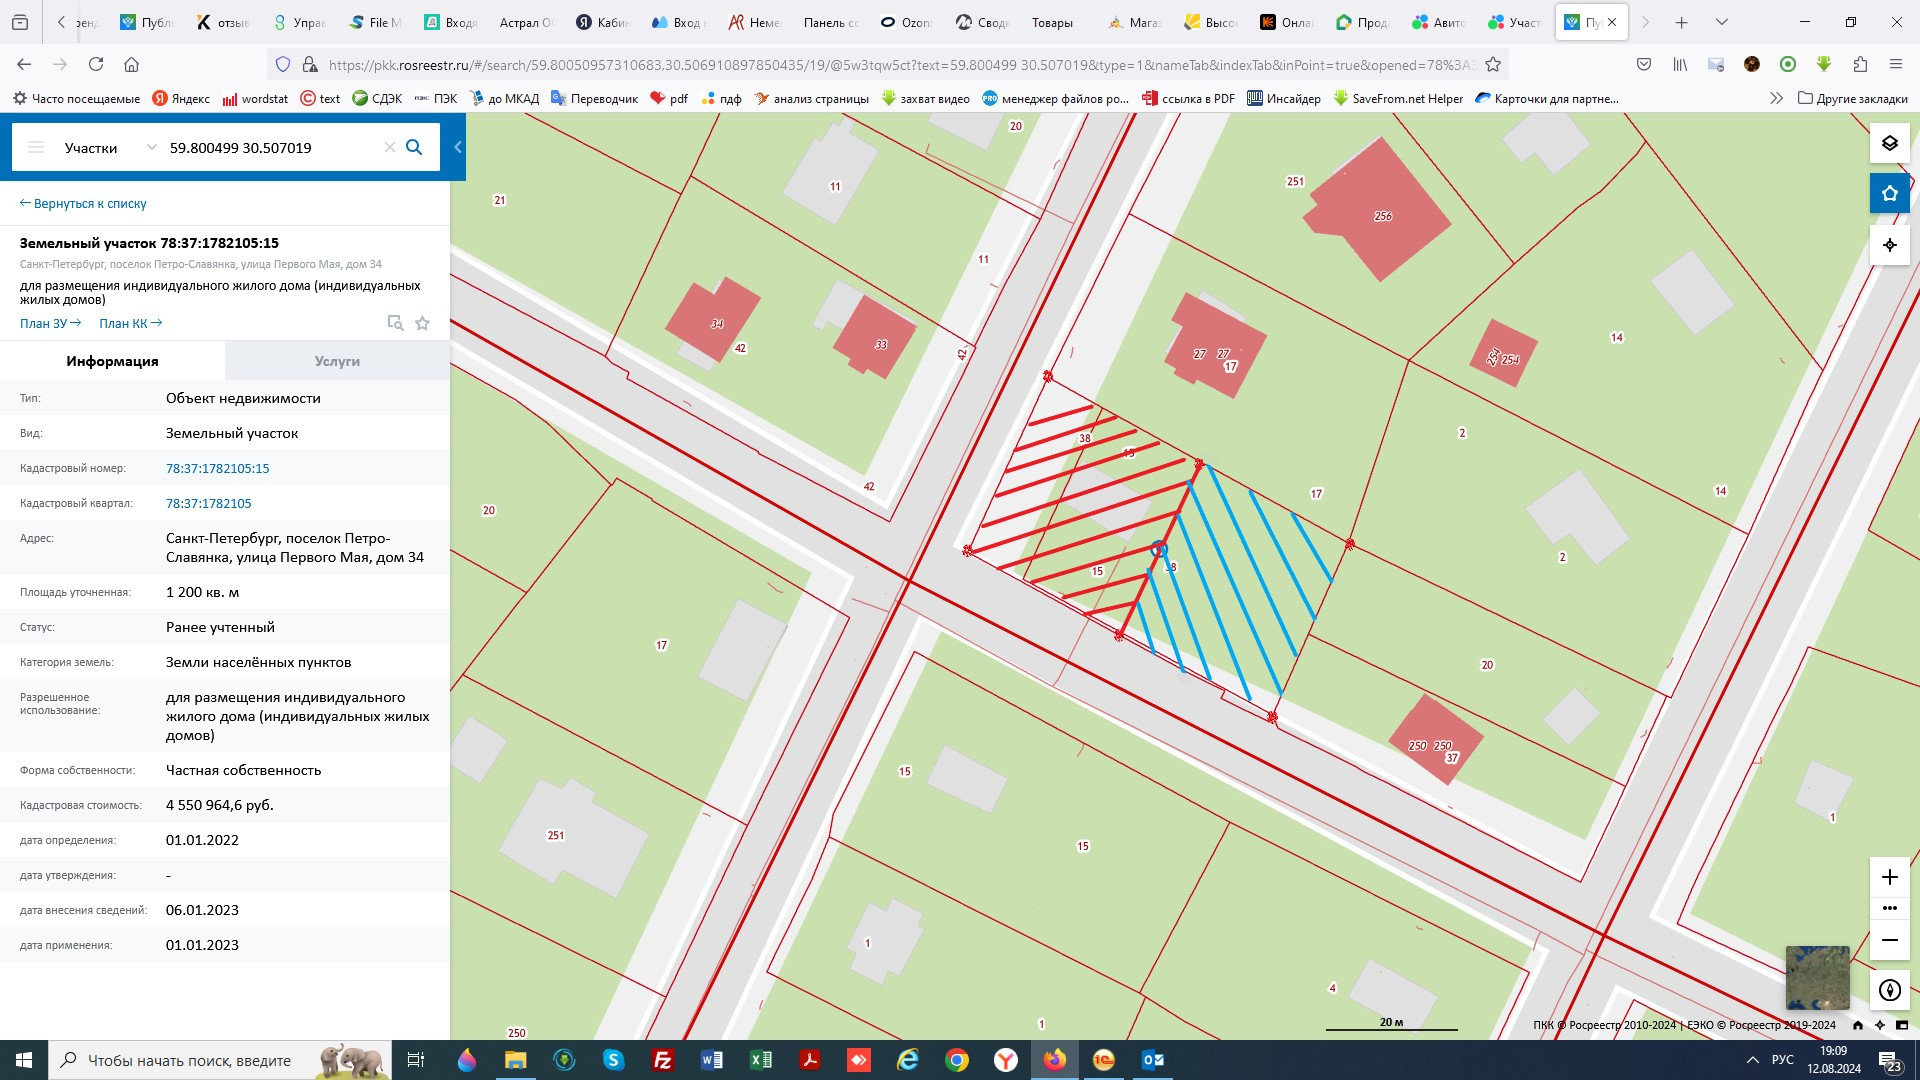Screen dimensions: 1920x1080
Task: Click the favorites star button on map
Action: 1889,194
